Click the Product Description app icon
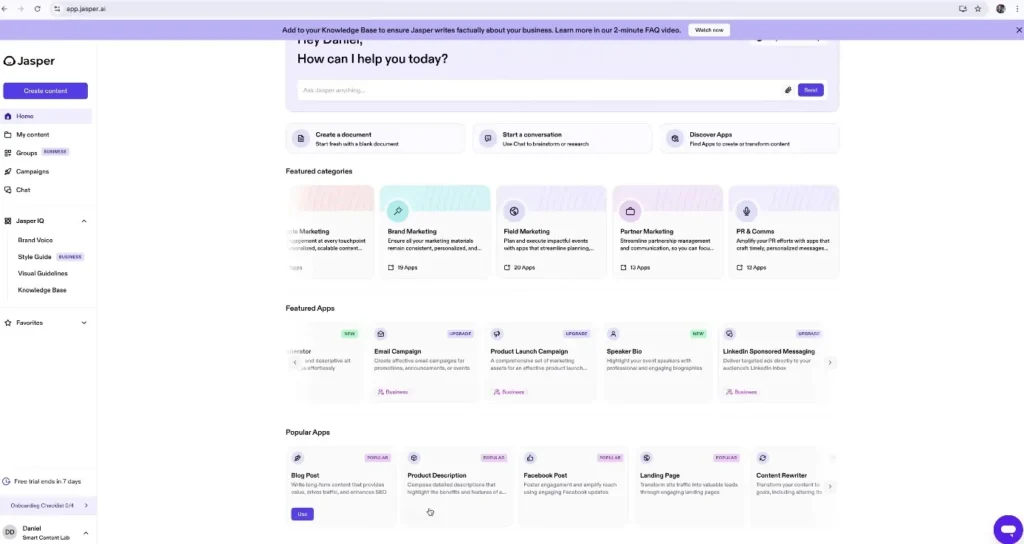This screenshot has width=1024, height=544. click(x=413, y=458)
